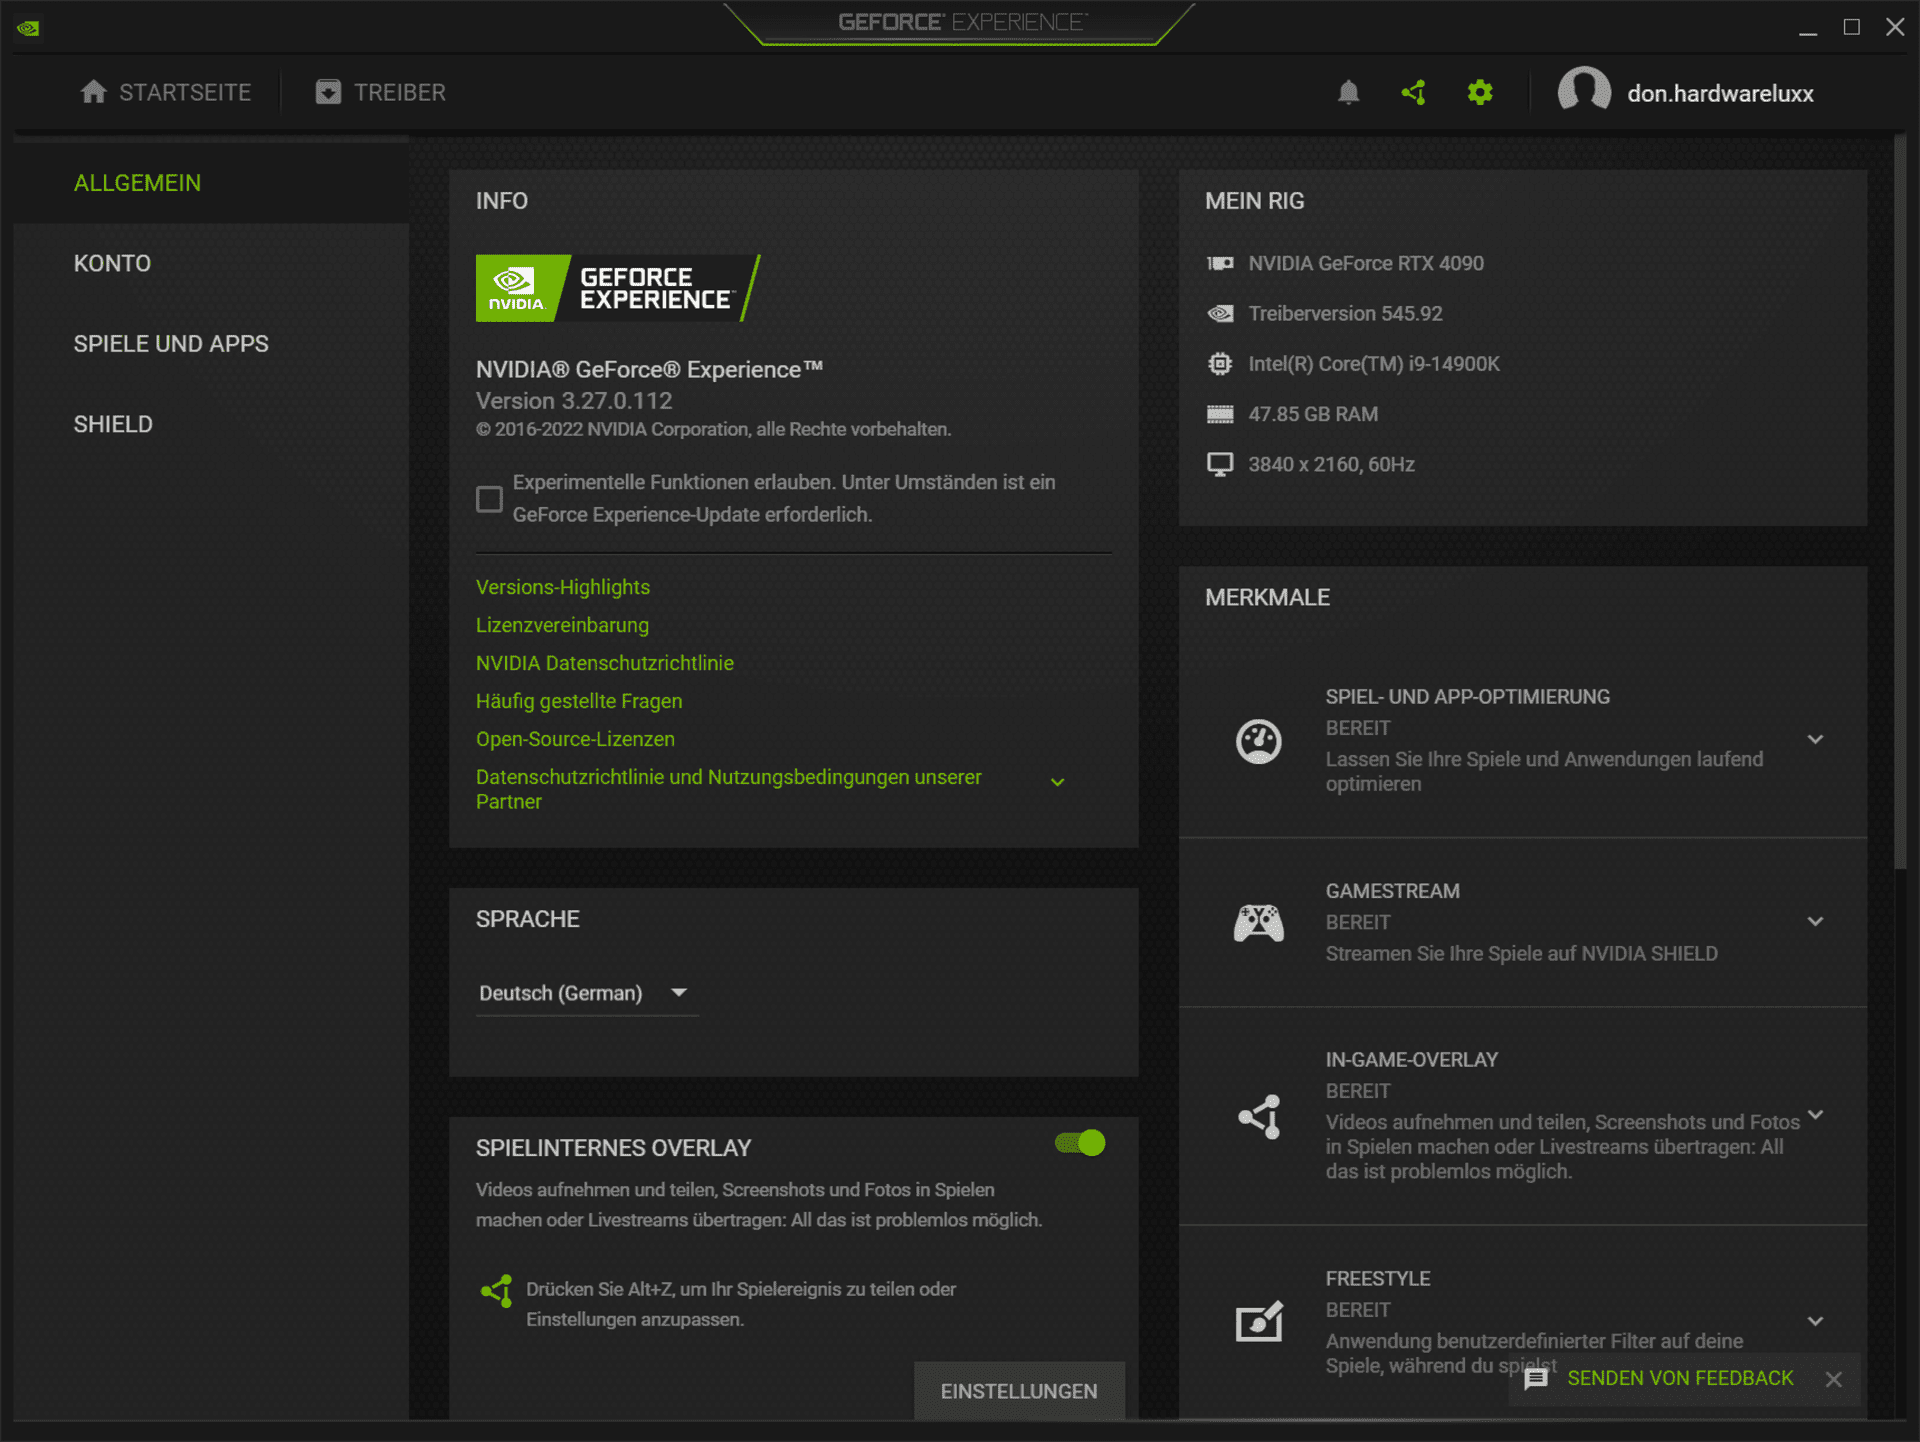
Task: Switch to the Treiber tab
Action: (381, 92)
